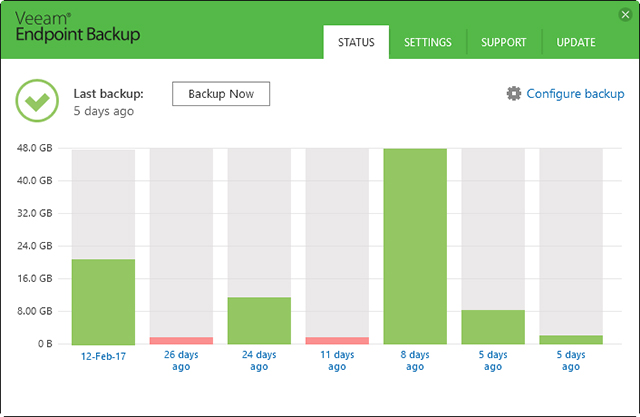Open the Configure backup link
The image size is (640, 417).
click(575, 93)
